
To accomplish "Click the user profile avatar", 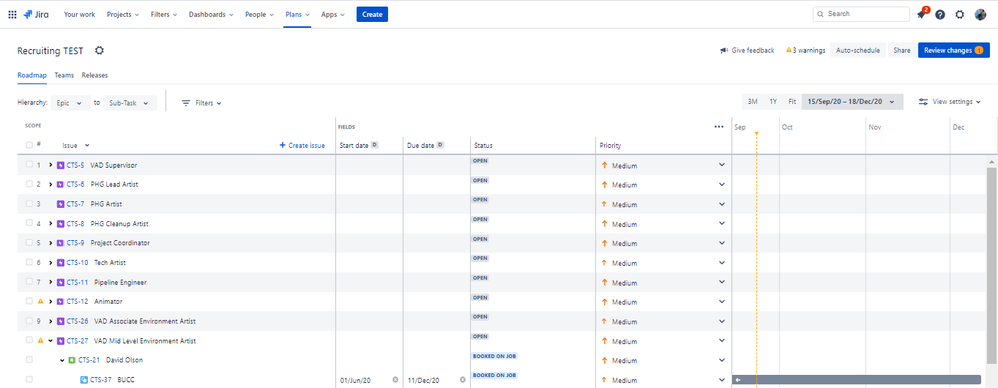I will click(x=980, y=14).
